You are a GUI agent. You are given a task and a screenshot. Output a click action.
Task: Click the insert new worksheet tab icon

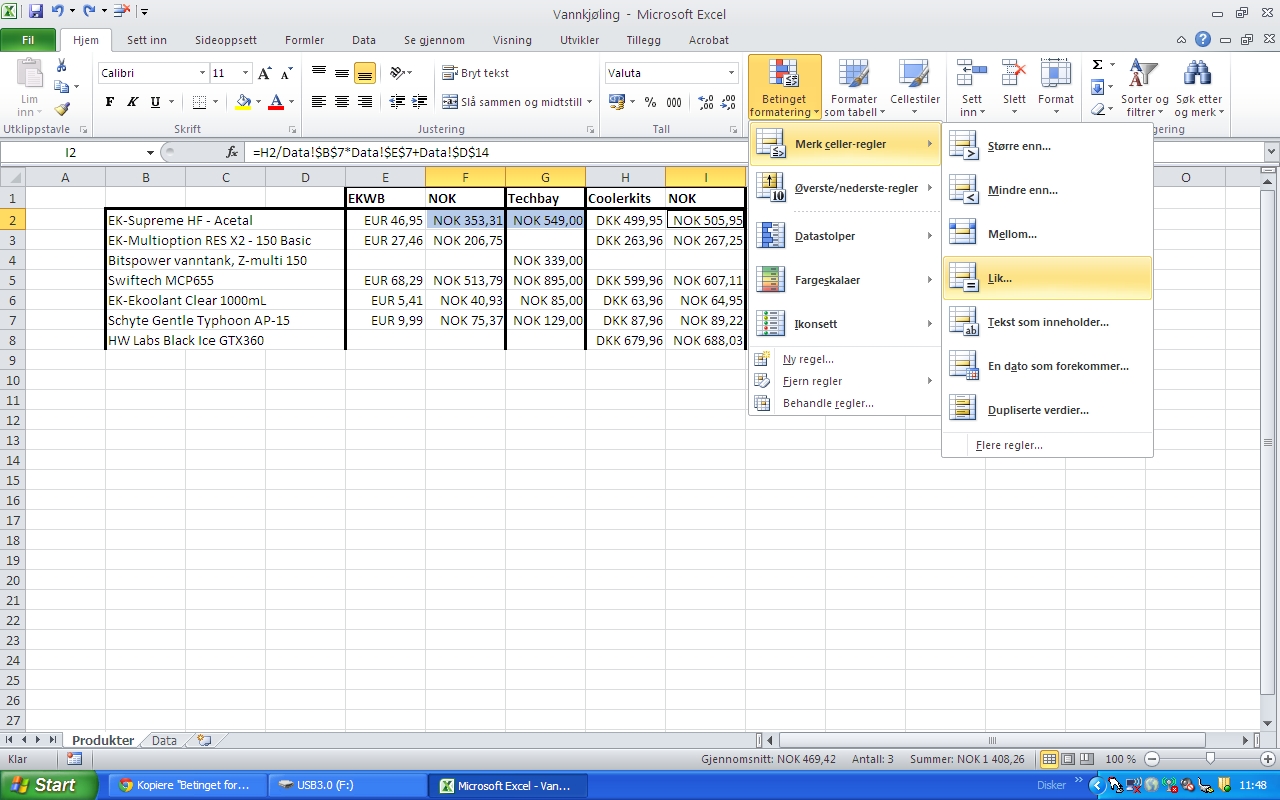(x=205, y=740)
